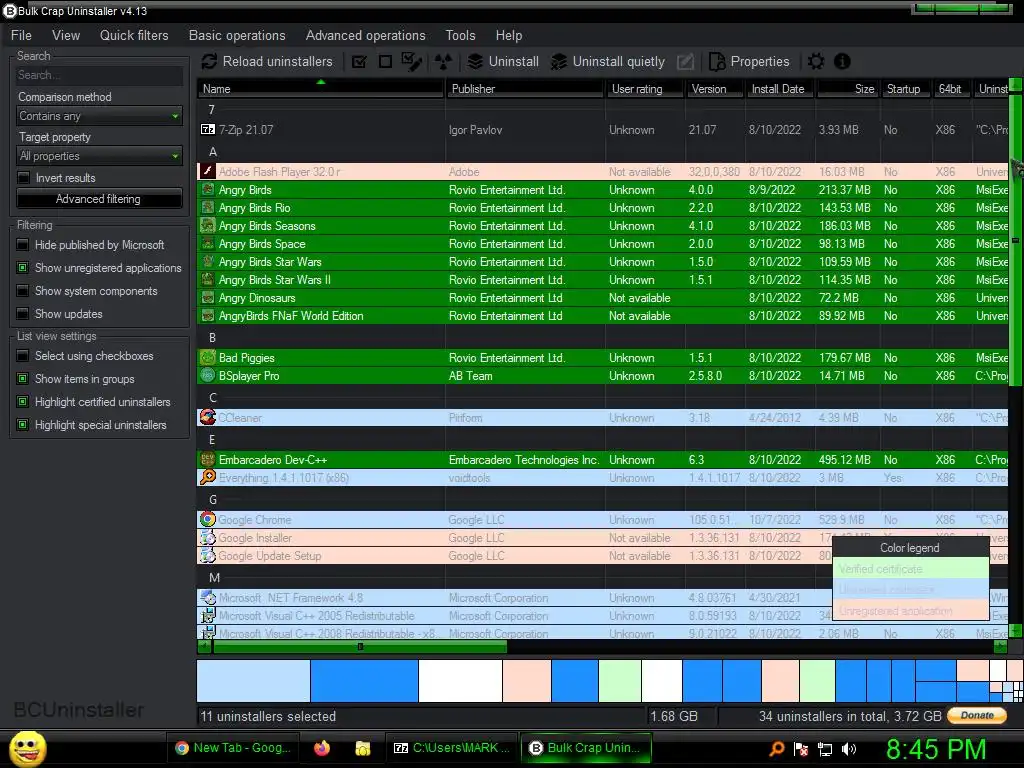
Task: Click the deselect all square toolbar icon
Action: (385, 61)
